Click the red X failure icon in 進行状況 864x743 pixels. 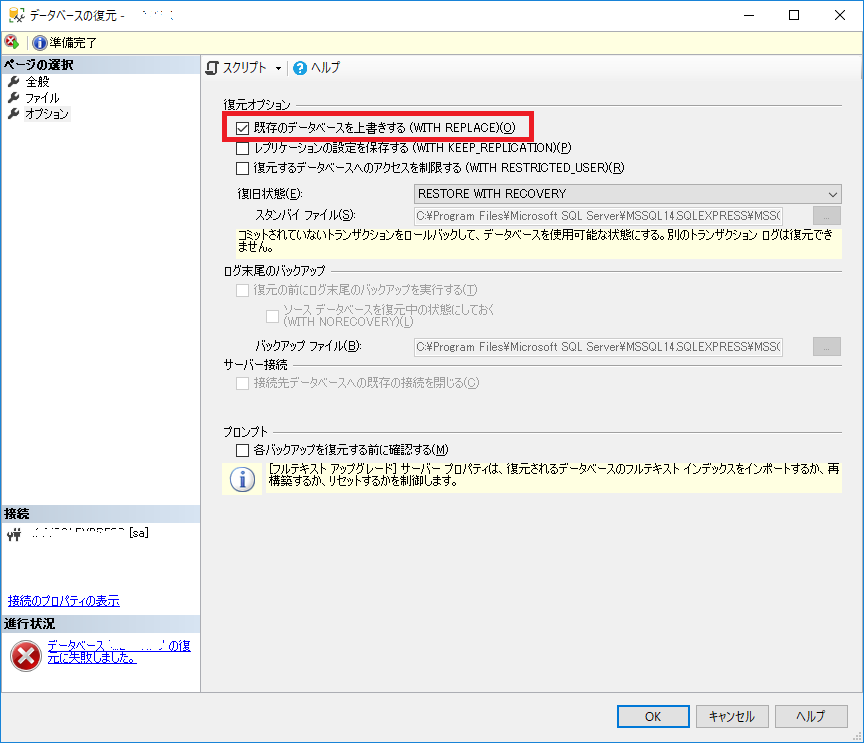[x=26, y=655]
